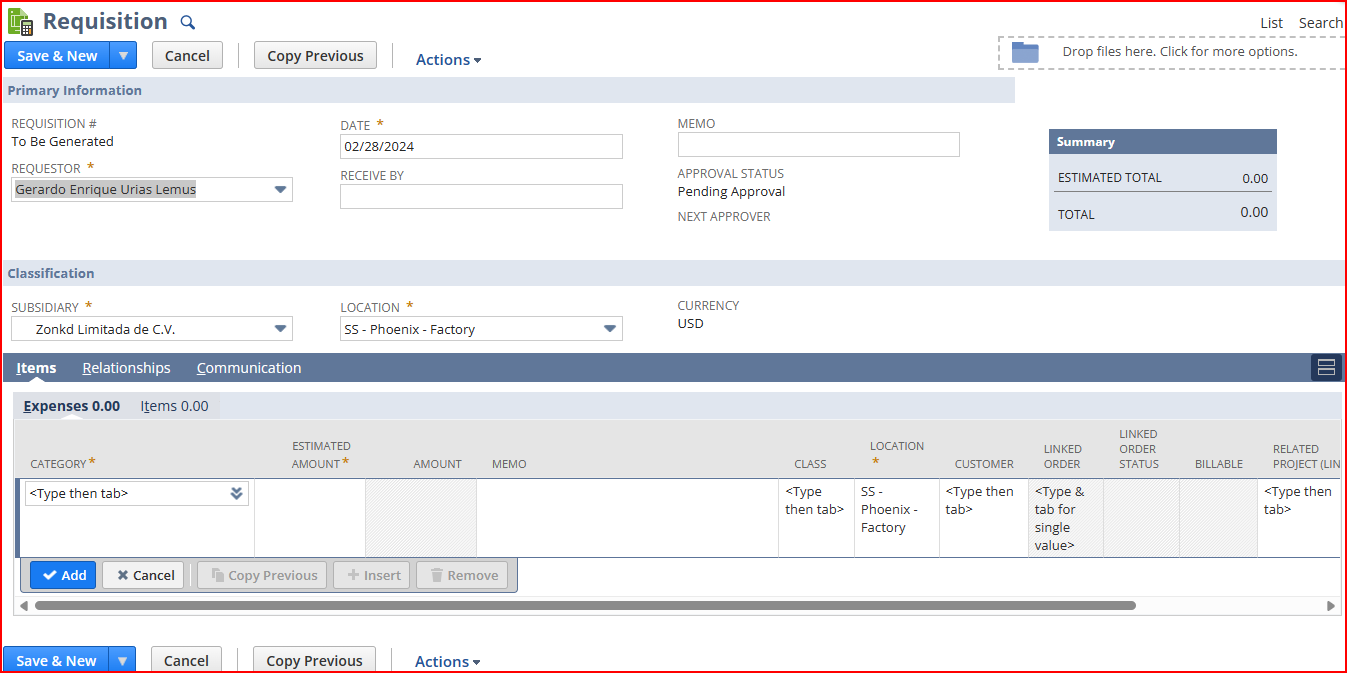Viewport: 1347px width, 673px height.
Task: Add the expense line with Add button
Action: click(63, 575)
